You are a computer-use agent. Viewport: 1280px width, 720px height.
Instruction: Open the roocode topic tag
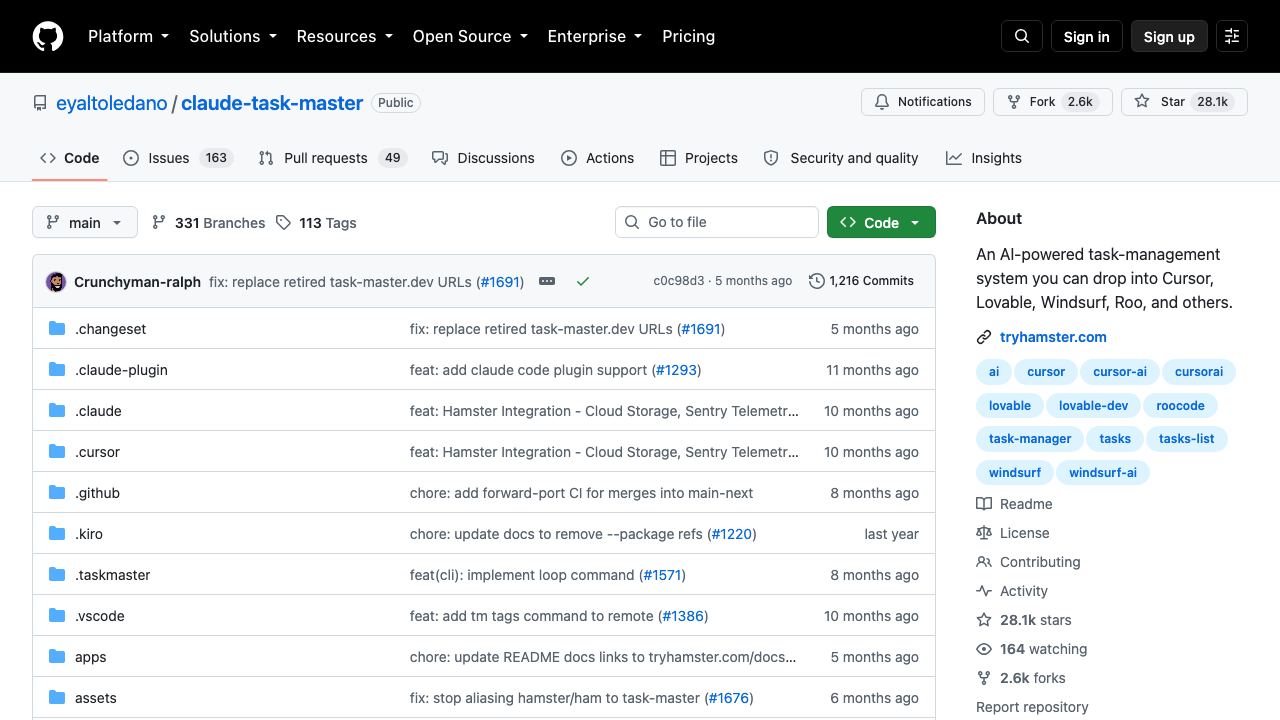click(1180, 406)
